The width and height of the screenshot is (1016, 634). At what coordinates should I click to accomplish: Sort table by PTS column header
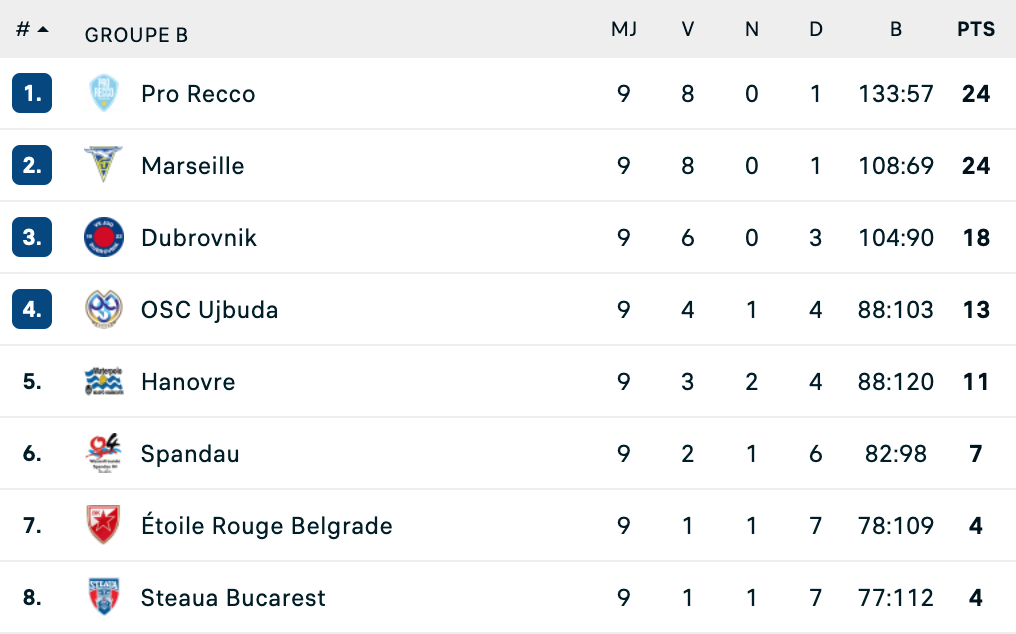[x=976, y=30]
